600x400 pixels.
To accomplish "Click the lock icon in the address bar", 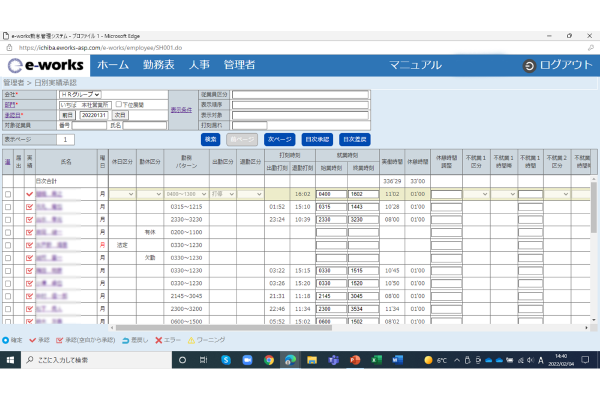I will point(10,48).
